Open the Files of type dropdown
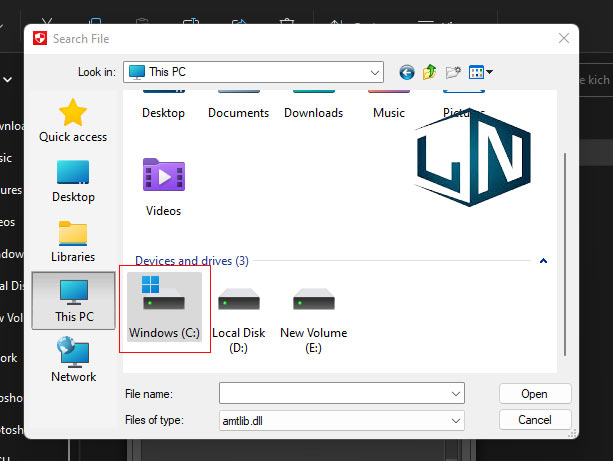The height and width of the screenshot is (461, 613). click(456, 420)
